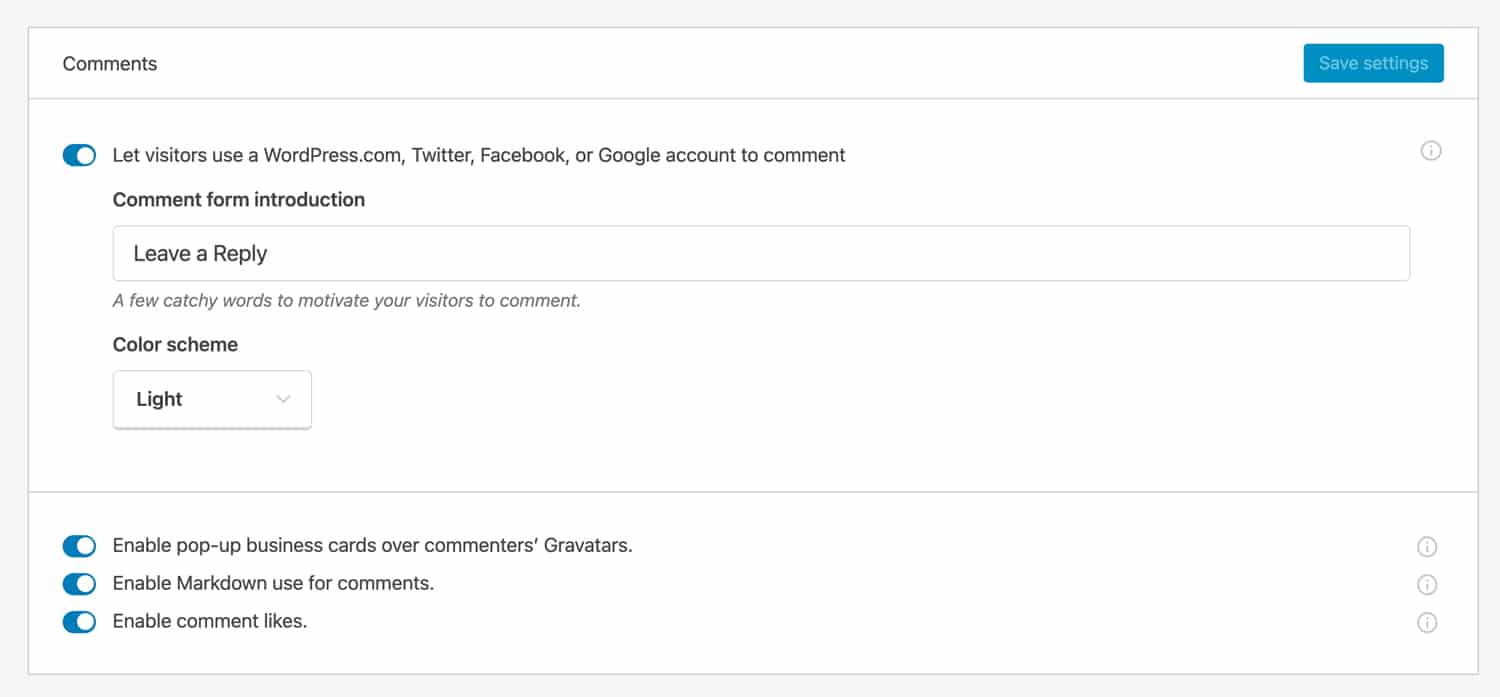The width and height of the screenshot is (1500, 697).
Task: Click the Comment form introduction label
Action: point(239,199)
